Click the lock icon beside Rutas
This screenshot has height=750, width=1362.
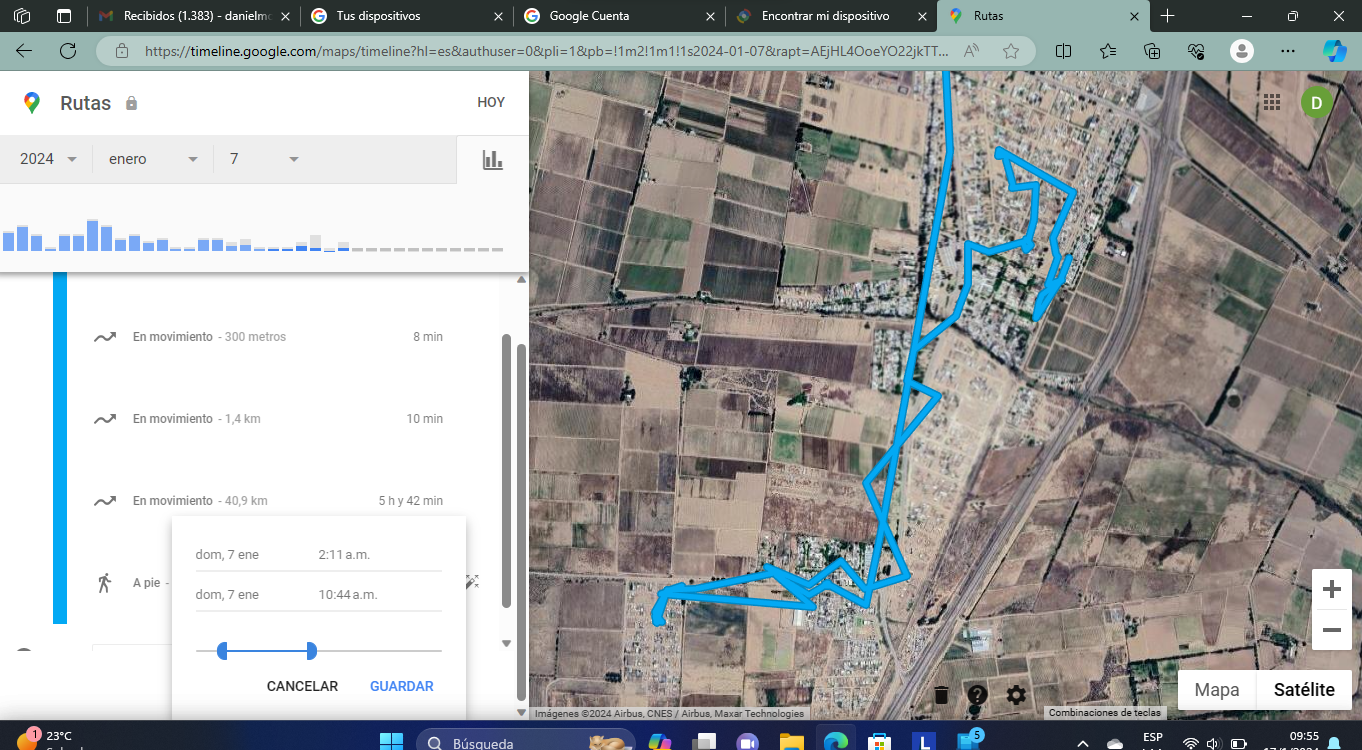[x=131, y=103]
